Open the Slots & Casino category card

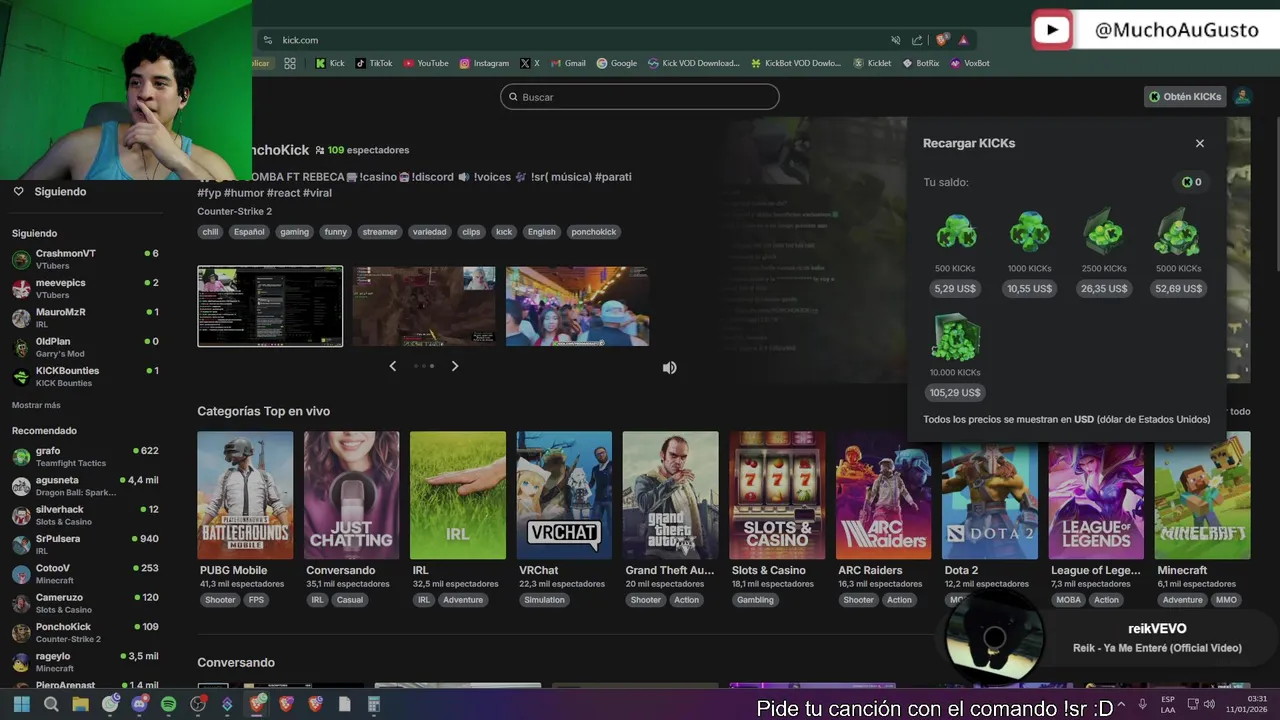coord(777,495)
